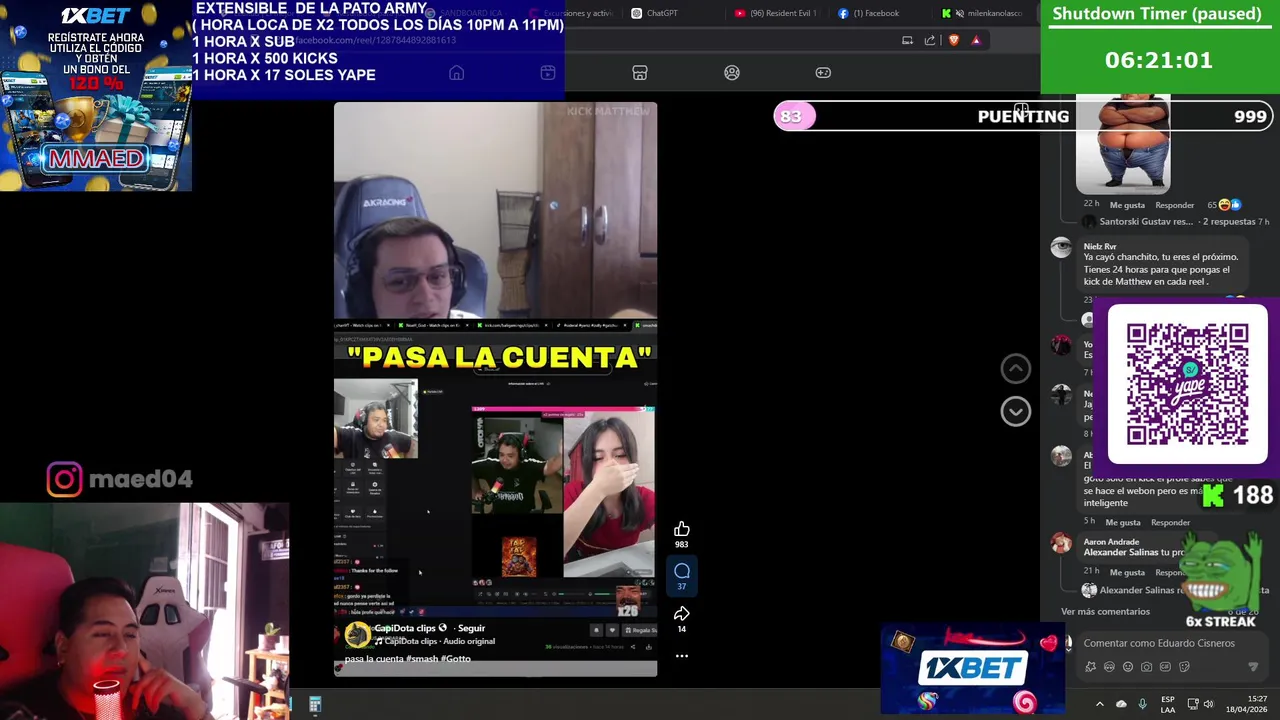Click Responder under 5 h comment
Screen dimensions: 1280x720
pos(1170,522)
